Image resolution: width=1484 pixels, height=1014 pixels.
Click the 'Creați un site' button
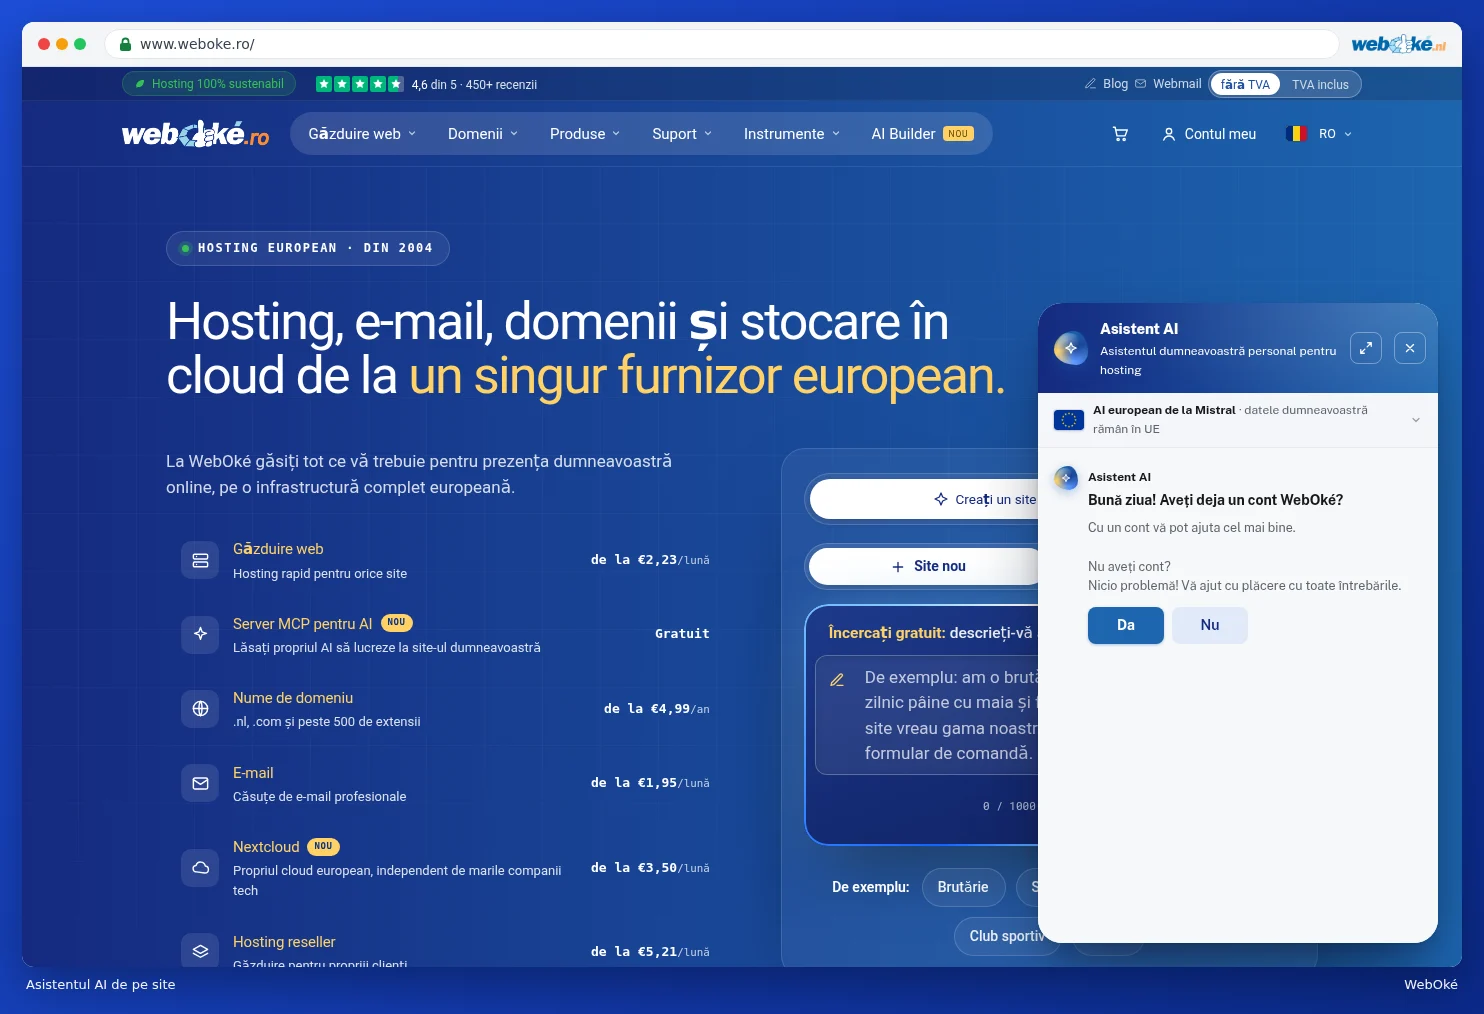[924, 499]
